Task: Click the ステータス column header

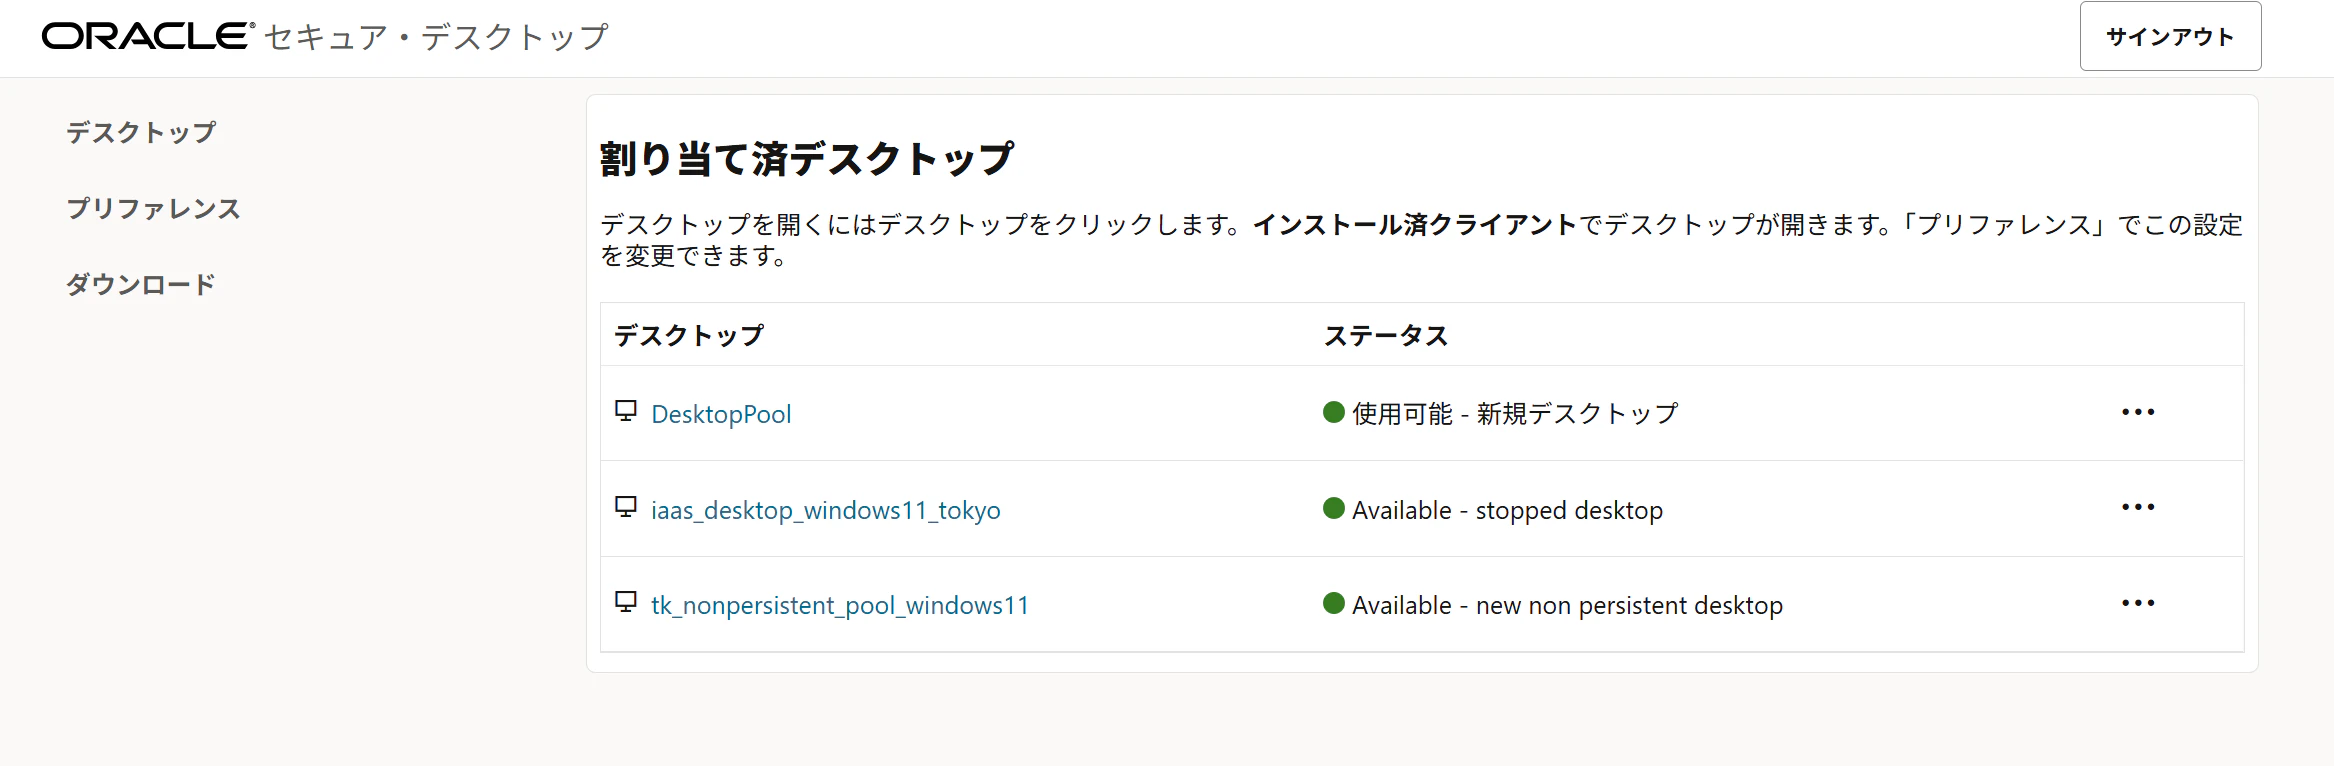Action: [1386, 336]
